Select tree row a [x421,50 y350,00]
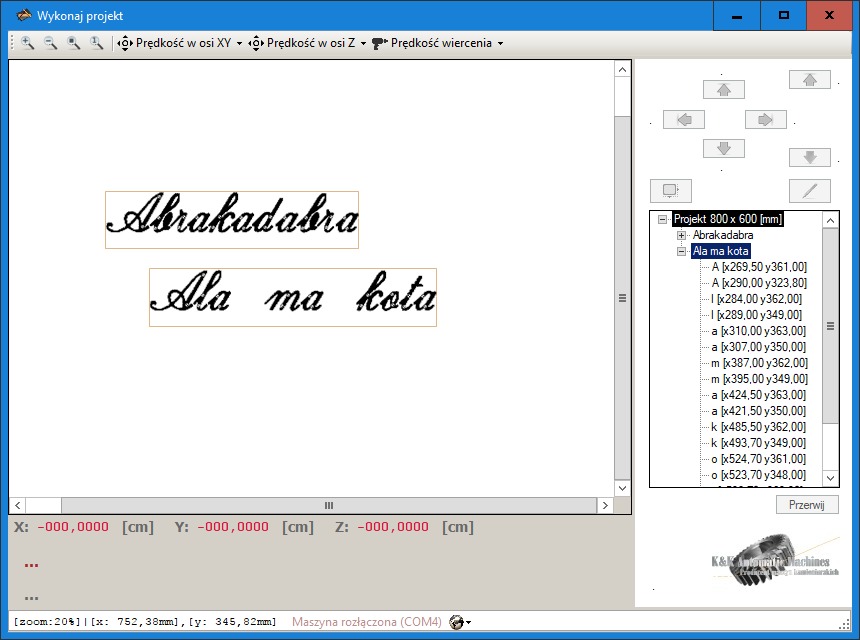The height and width of the screenshot is (640, 860). [759, 411]
